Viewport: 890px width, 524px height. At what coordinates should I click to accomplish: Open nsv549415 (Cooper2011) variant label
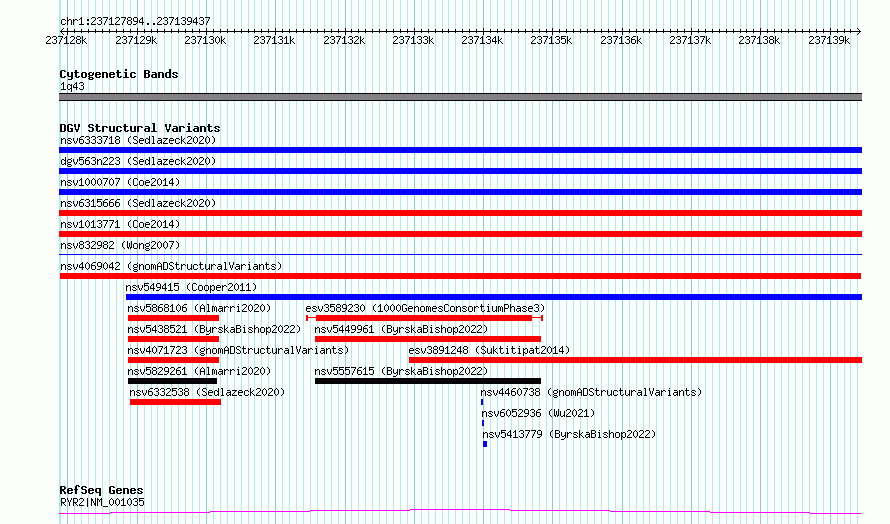(x=191, y=287)
